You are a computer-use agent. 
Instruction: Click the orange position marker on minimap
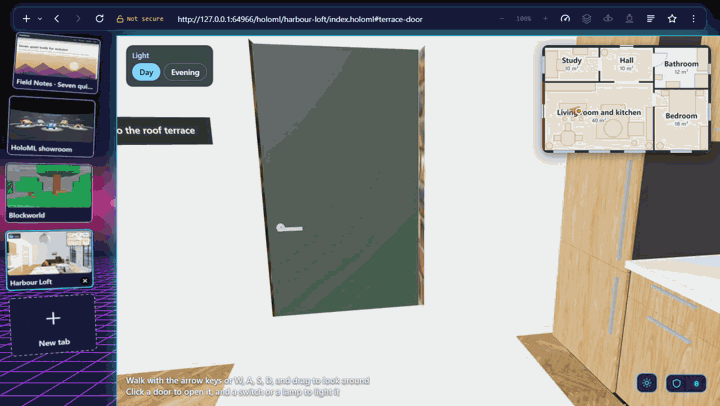(x=579, y=111)
